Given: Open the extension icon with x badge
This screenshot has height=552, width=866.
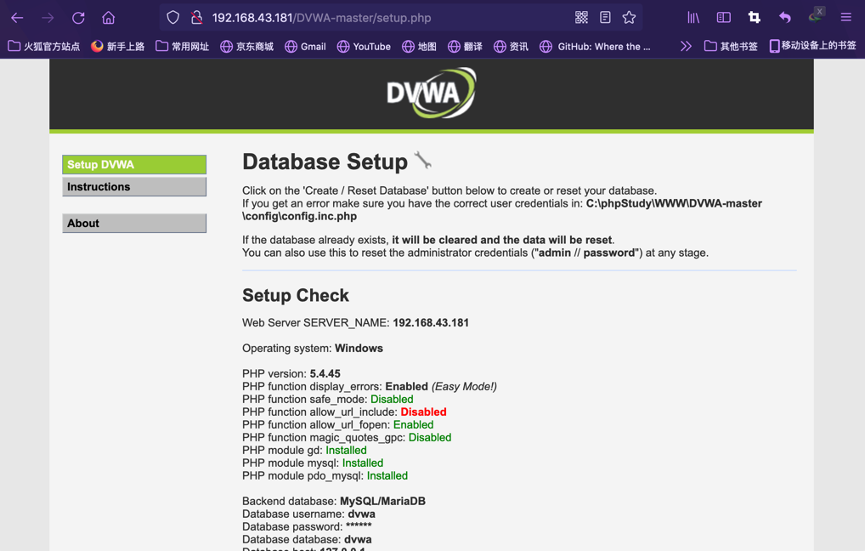Looking at the screenshot, I should 816,15.
